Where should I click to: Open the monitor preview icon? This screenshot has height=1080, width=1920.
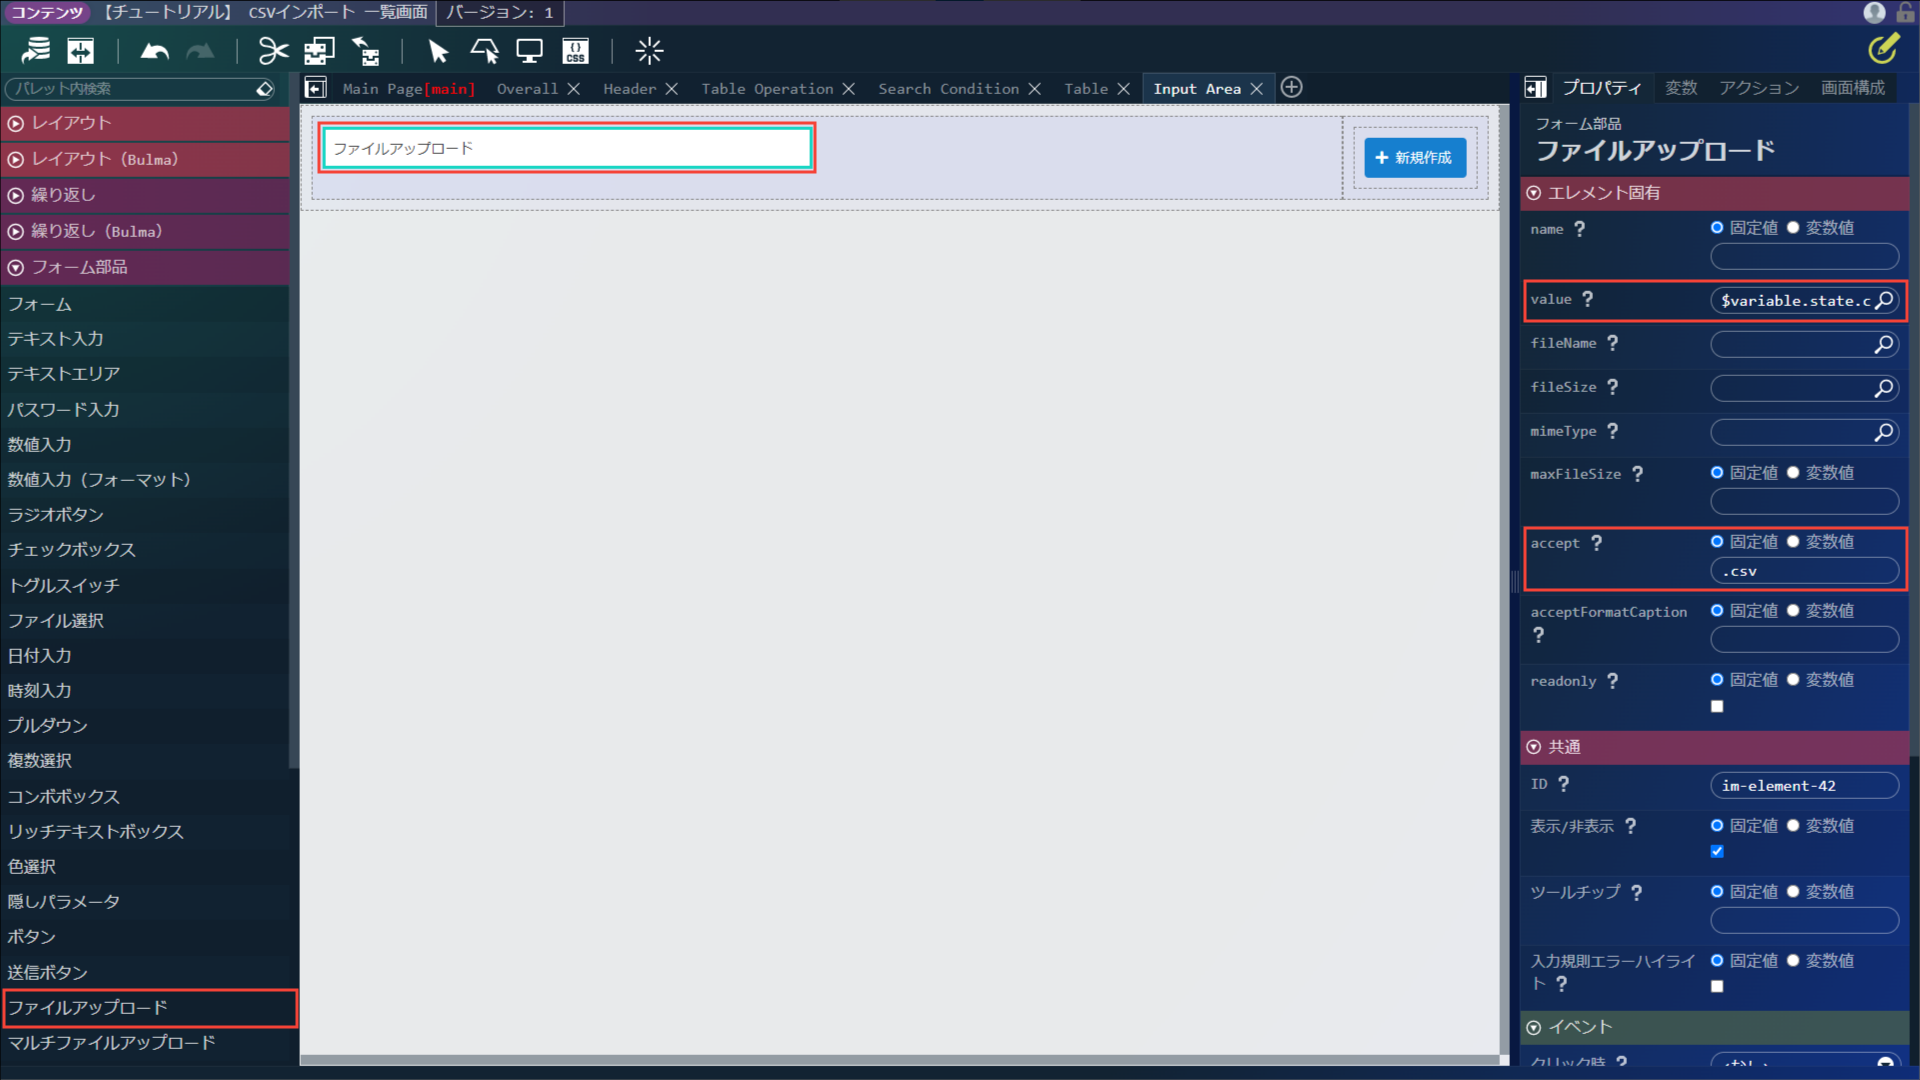pos(529,51)
